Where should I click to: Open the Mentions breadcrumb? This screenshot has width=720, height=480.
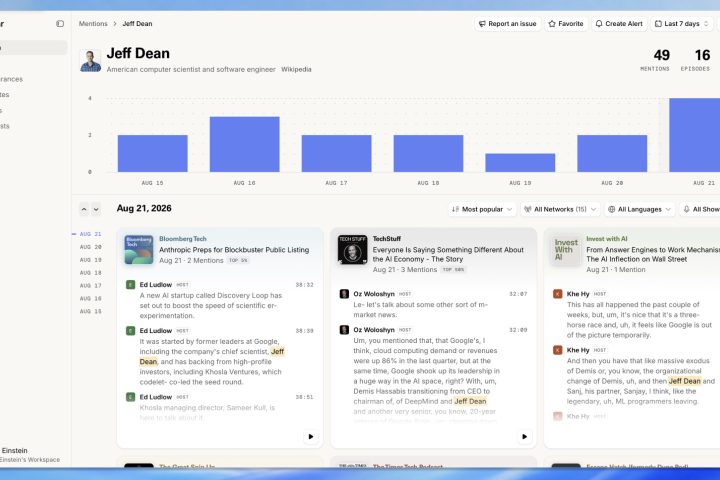click(x=93, y=23)
